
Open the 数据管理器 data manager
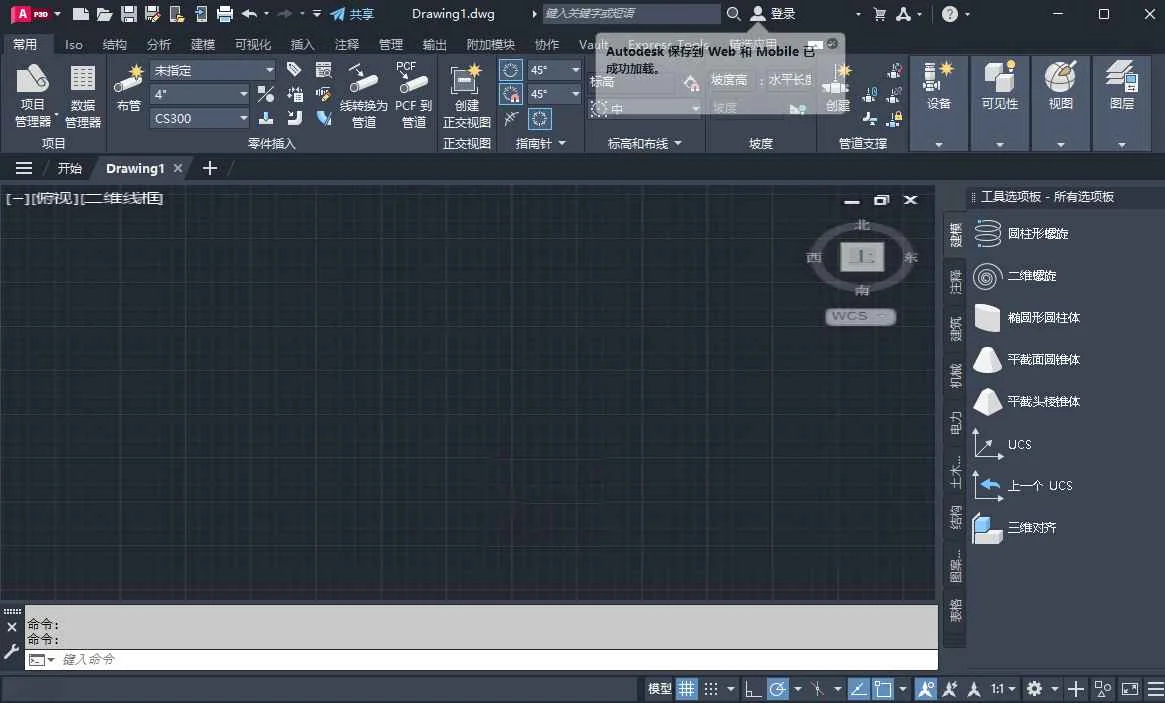[82, 95]
